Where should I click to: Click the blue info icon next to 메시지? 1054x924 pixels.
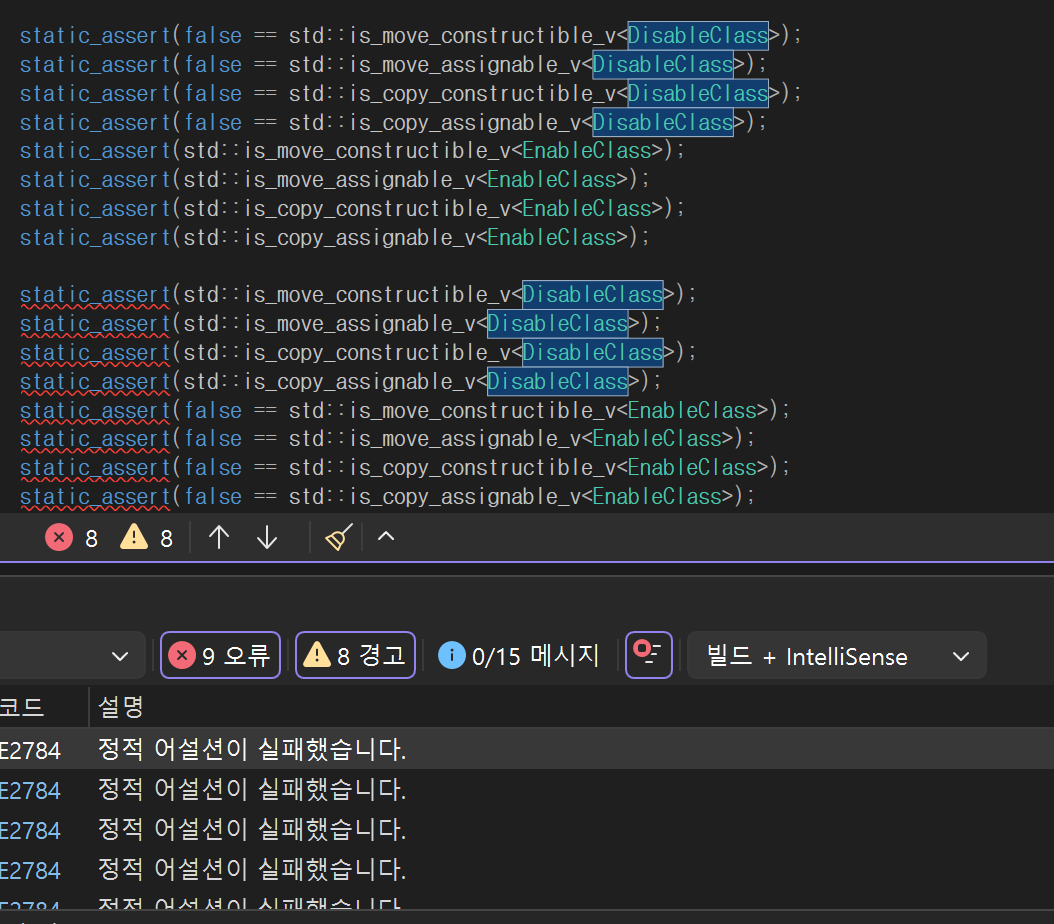452,655
